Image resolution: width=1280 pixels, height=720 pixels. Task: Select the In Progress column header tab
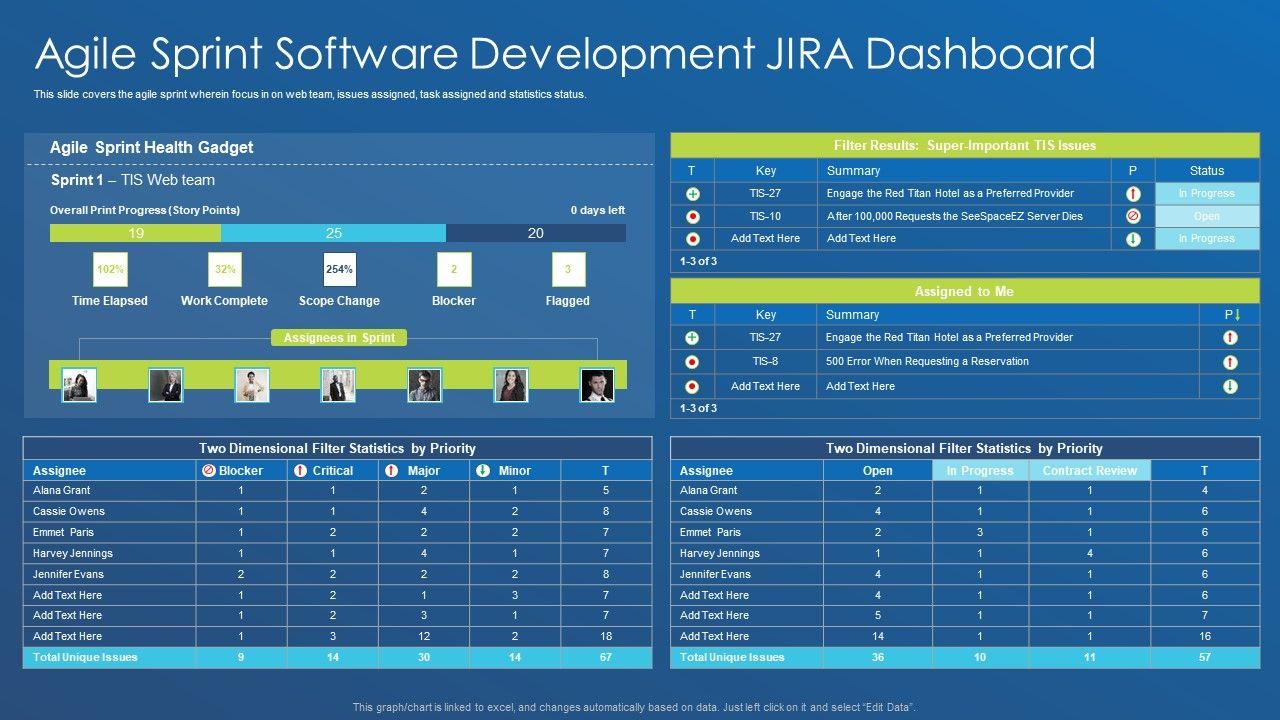coord(979,471)
